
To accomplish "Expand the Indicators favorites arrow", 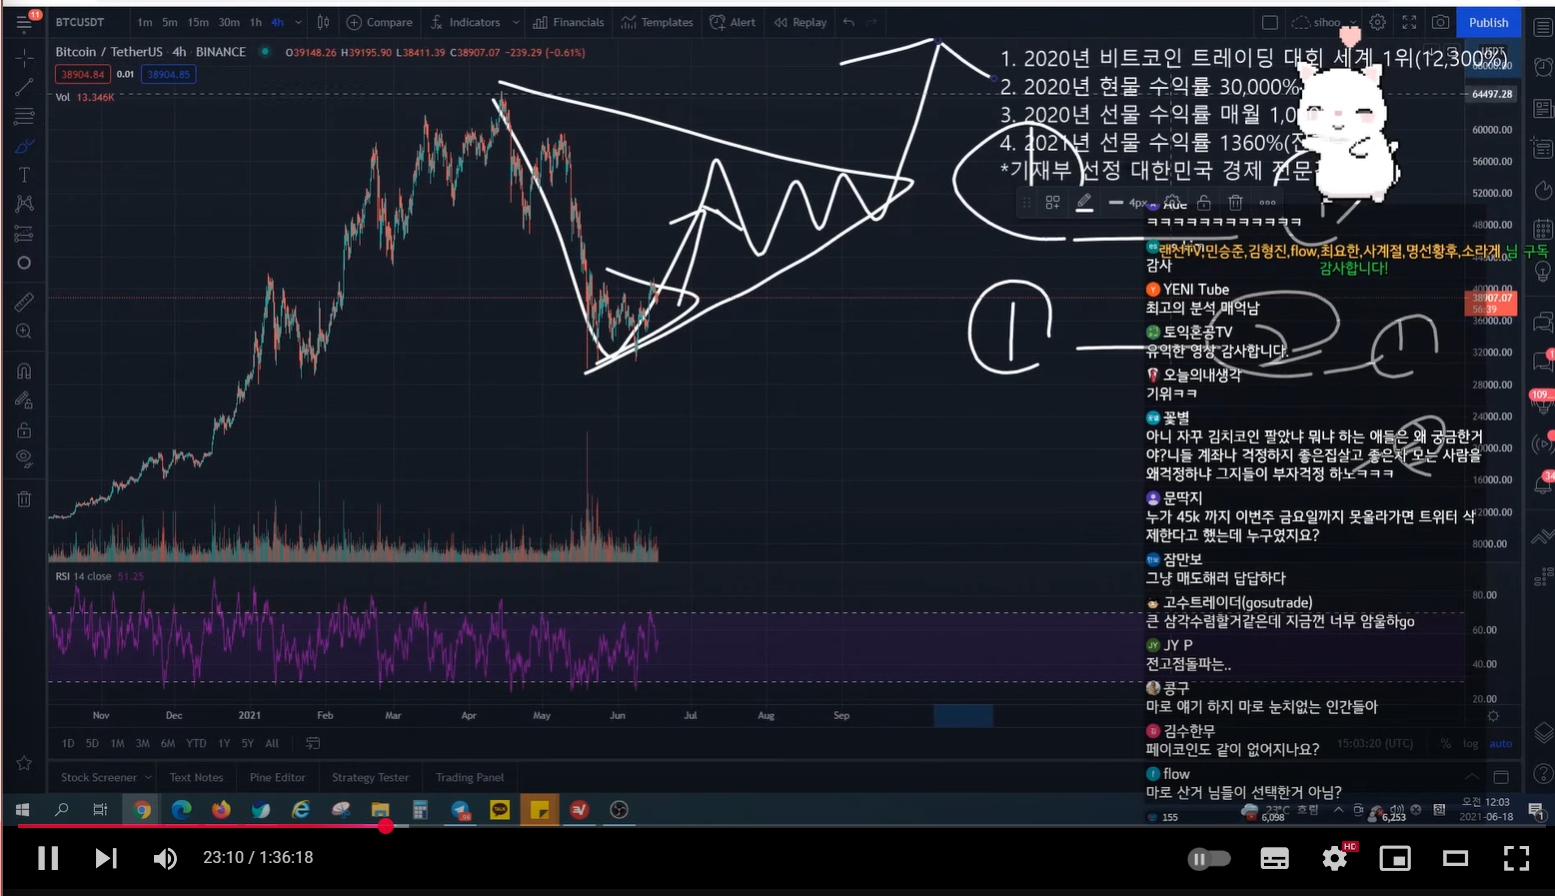I will coord(516,22).
